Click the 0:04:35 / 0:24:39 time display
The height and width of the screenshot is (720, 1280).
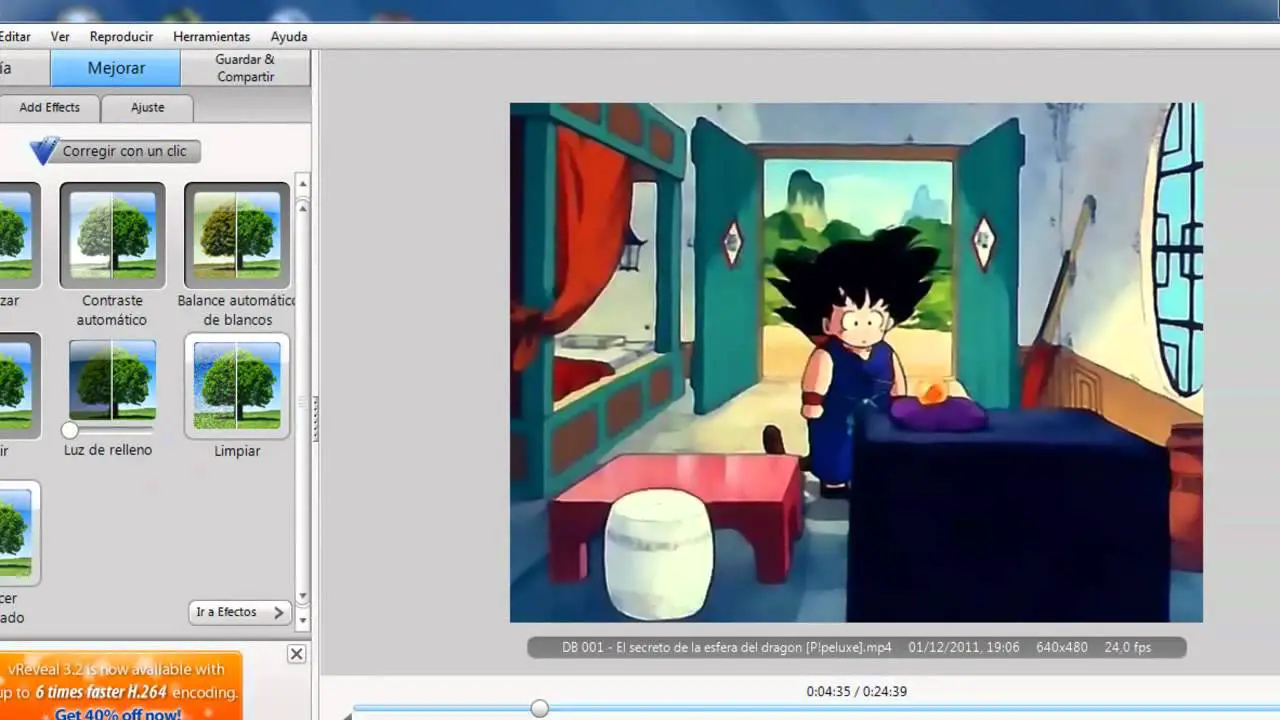857,691
